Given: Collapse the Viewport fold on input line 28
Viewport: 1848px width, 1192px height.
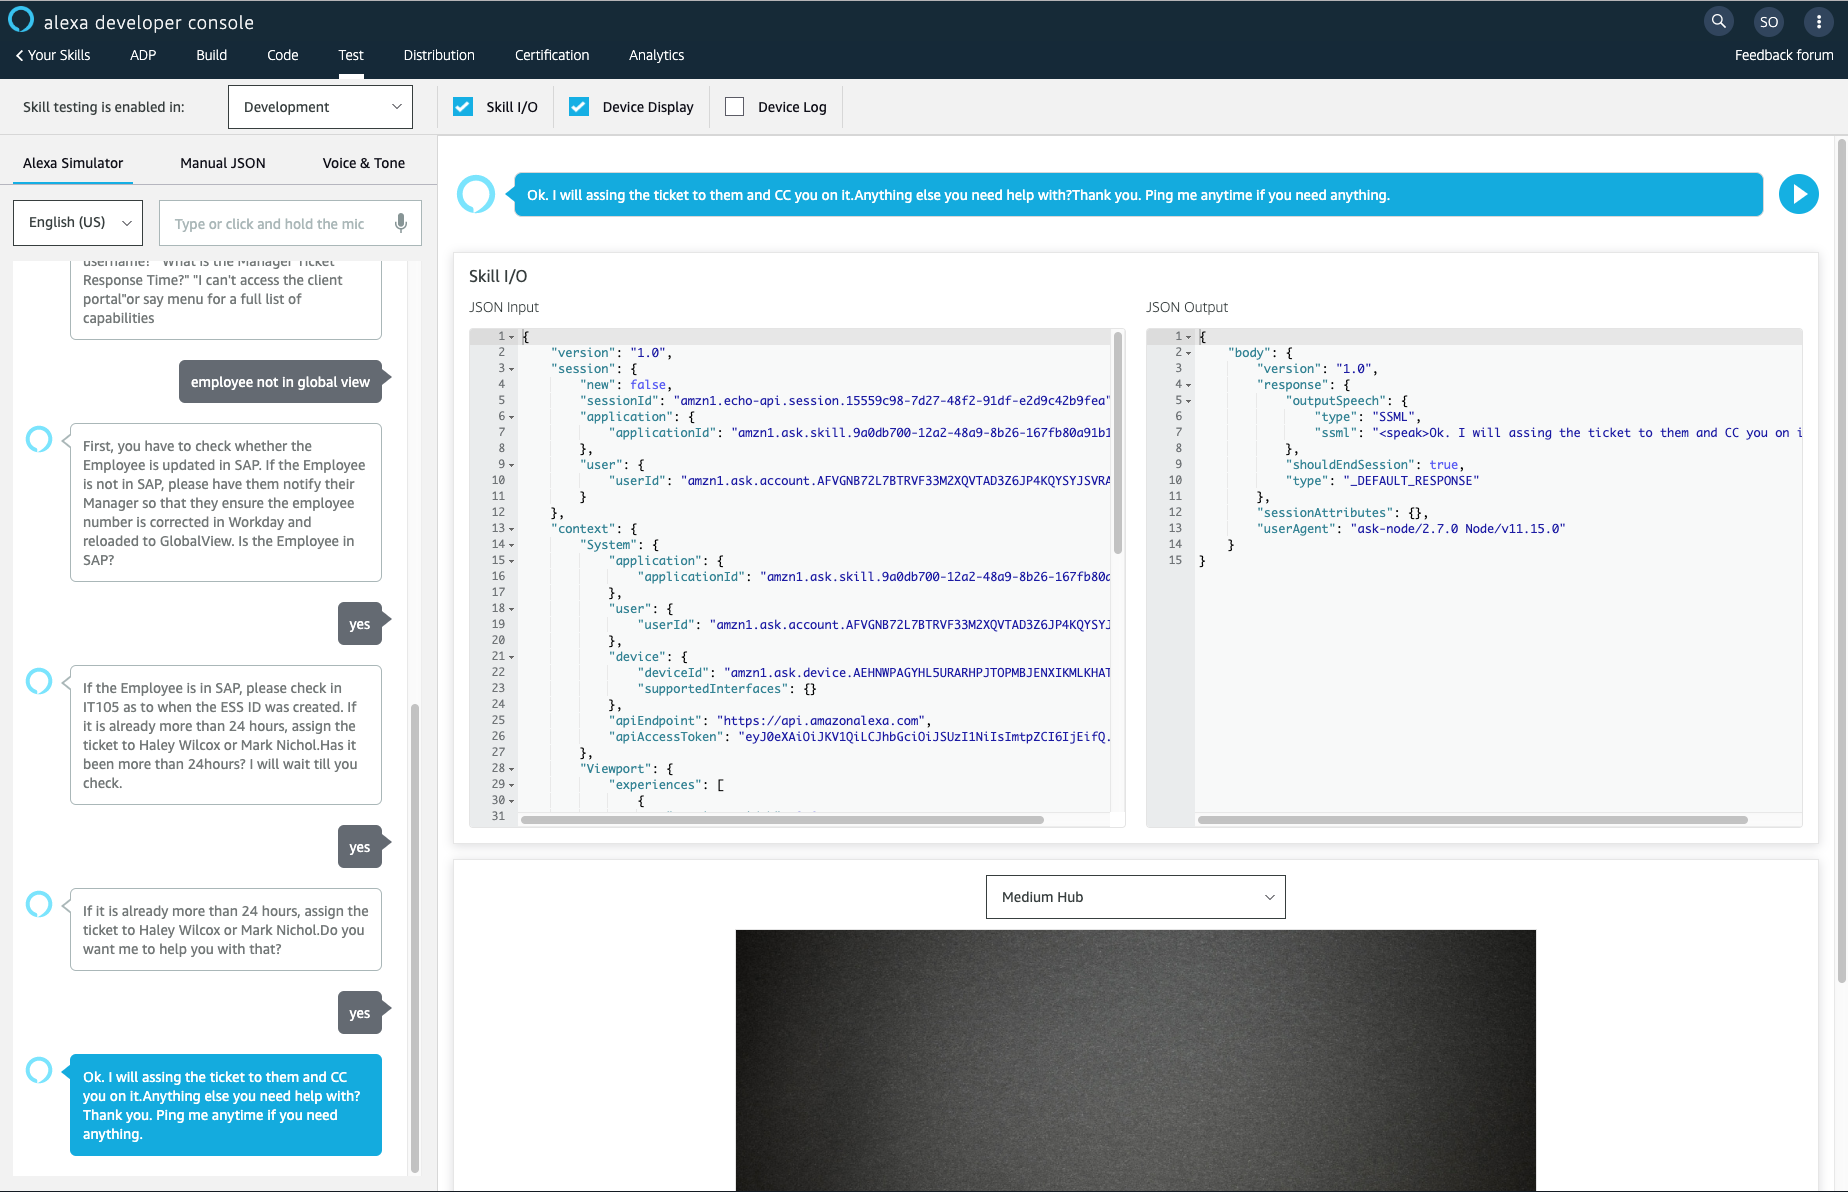Looking at the screenshot, I should (x=512, y=769).
